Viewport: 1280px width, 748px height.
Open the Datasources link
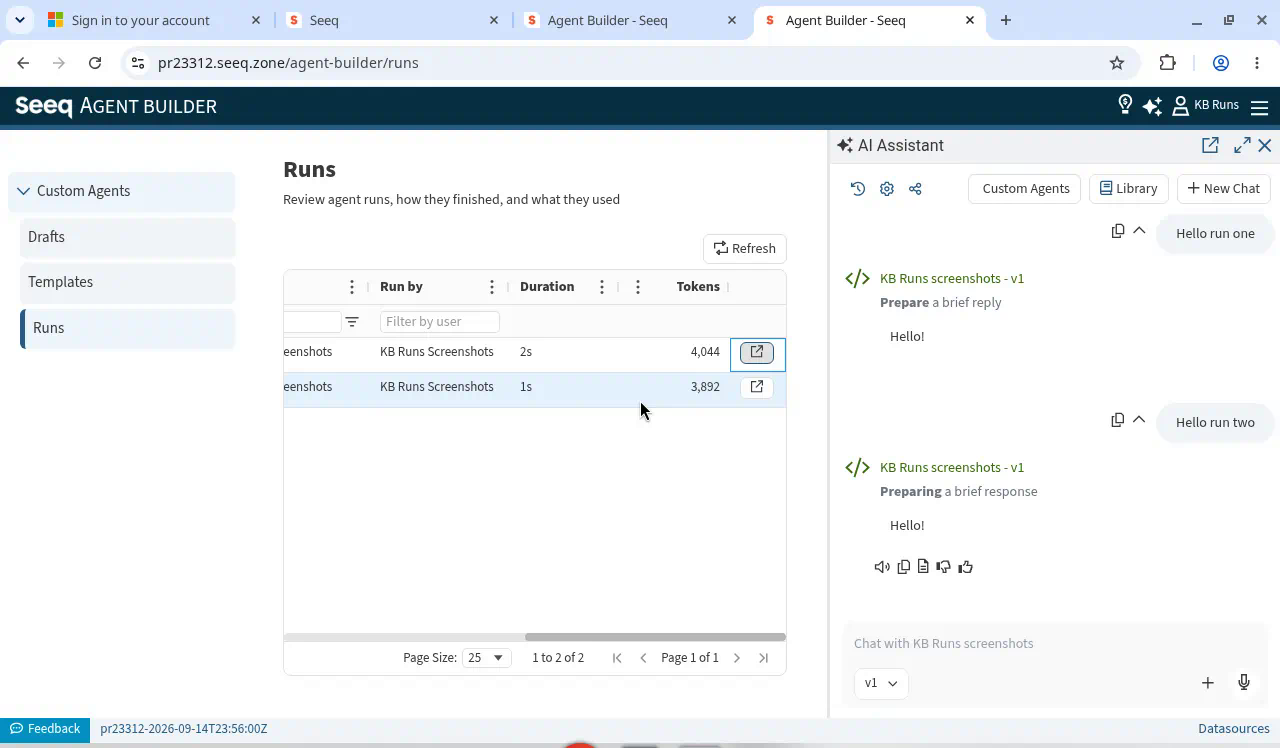[1234, 729]
